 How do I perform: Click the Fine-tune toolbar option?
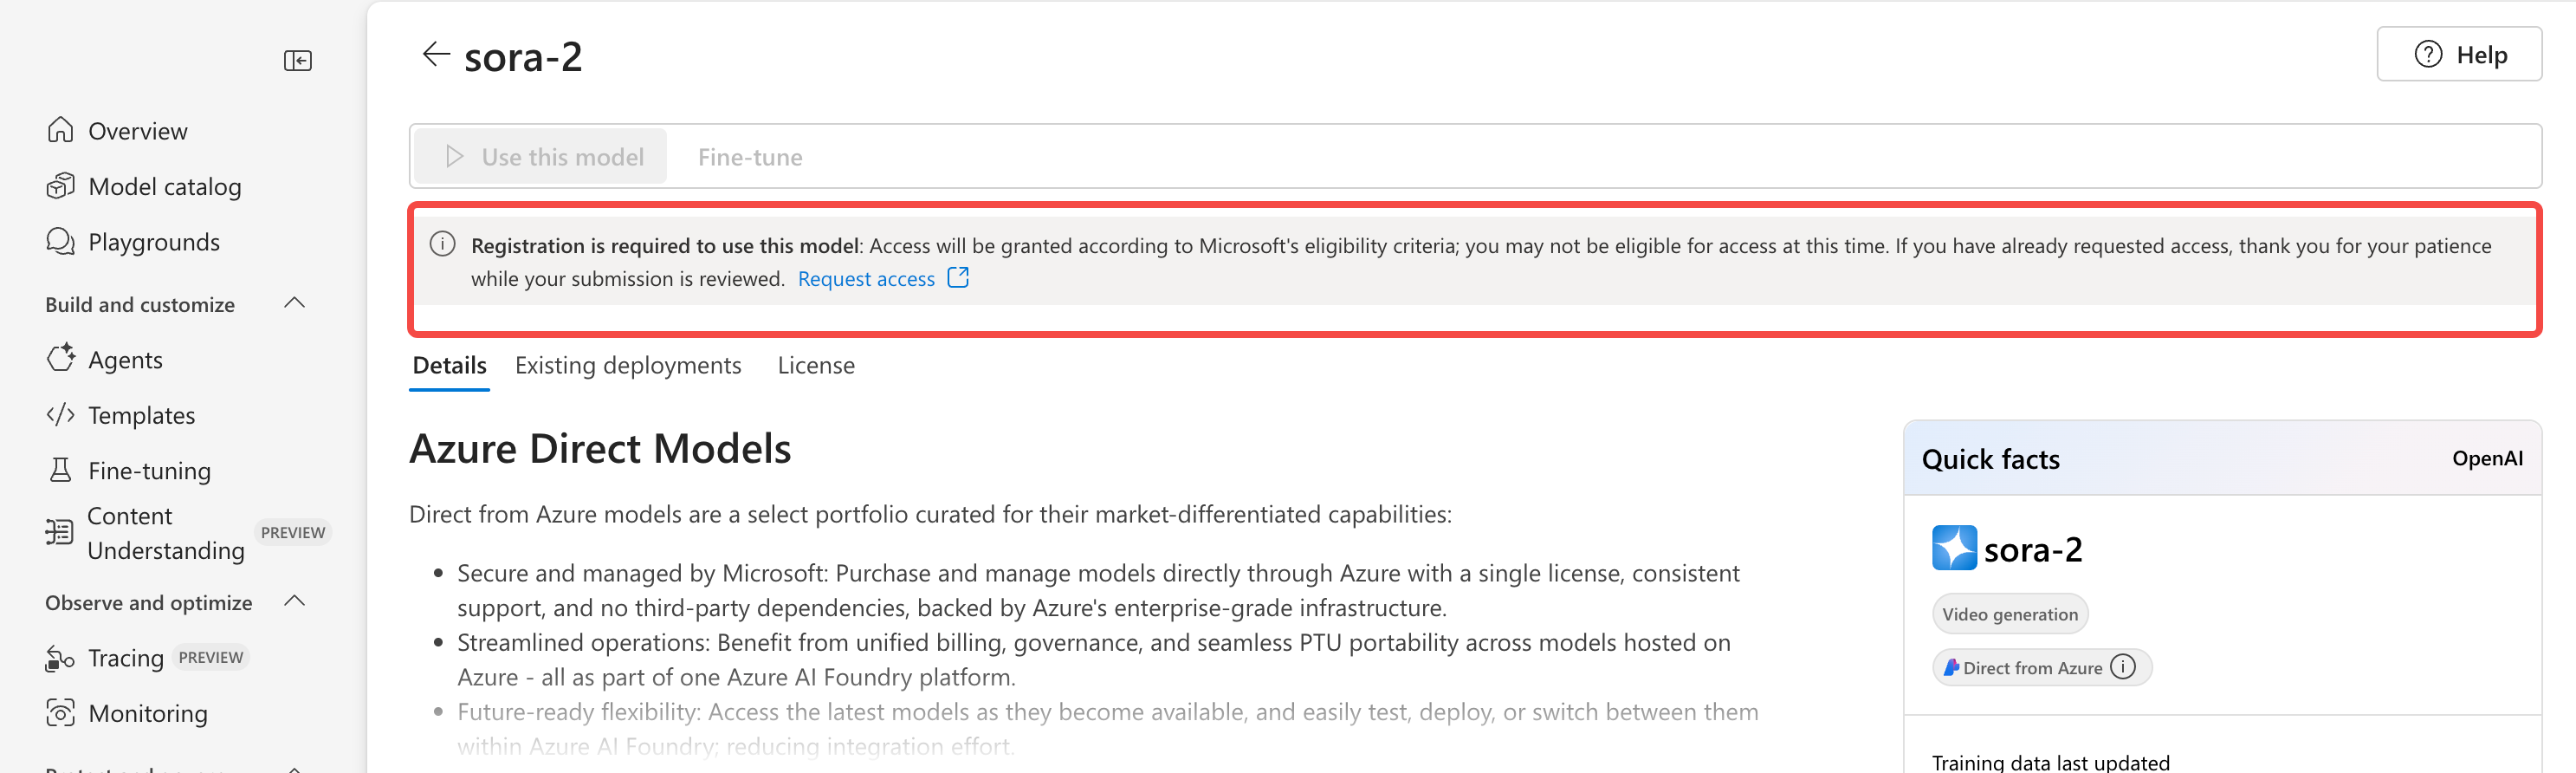click(750, 157)
